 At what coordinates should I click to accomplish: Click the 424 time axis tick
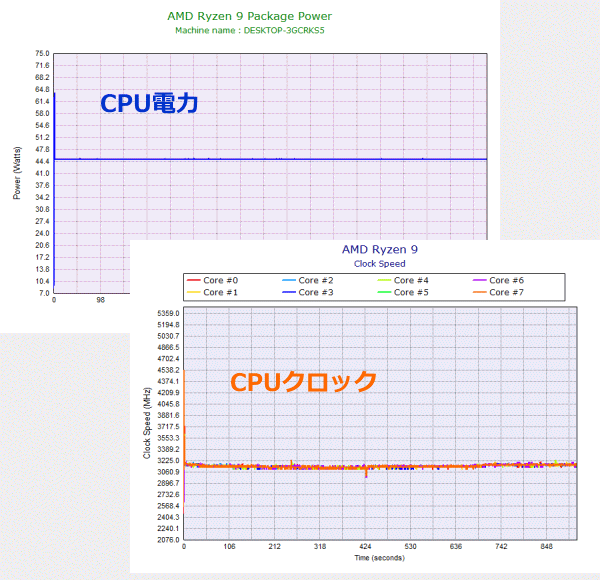pos(365,546)
